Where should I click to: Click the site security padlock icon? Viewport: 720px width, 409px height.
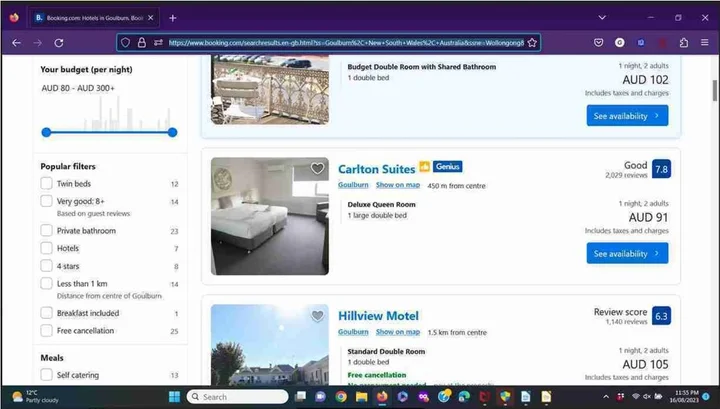142,43
